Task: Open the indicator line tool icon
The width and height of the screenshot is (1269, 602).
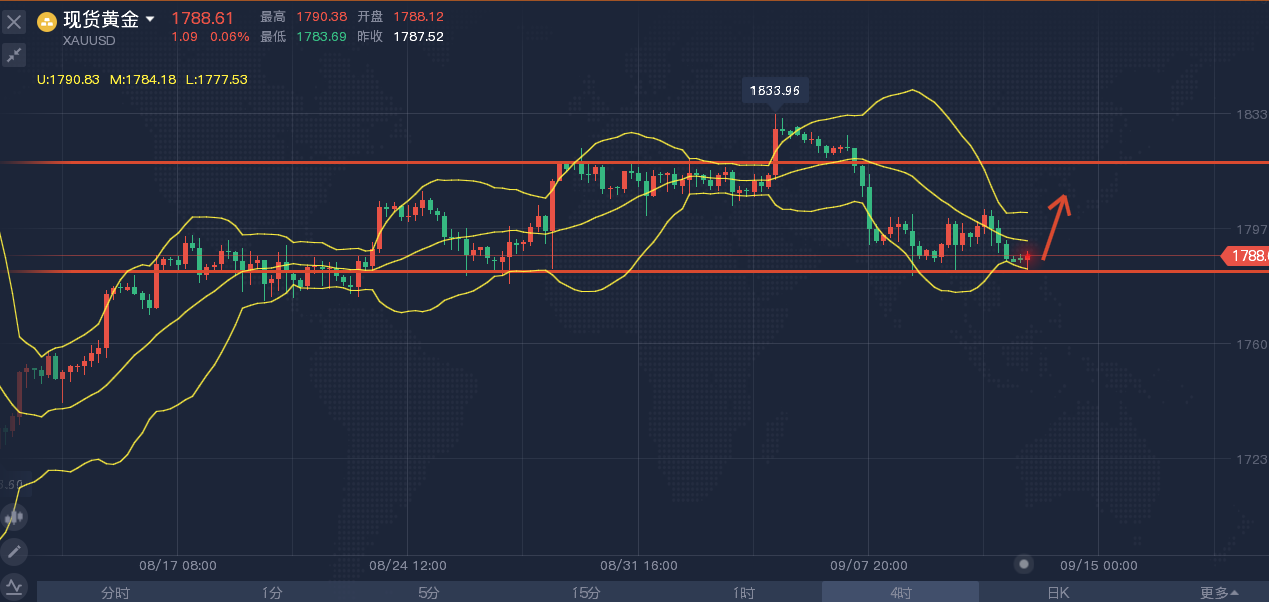Action: 14,585
